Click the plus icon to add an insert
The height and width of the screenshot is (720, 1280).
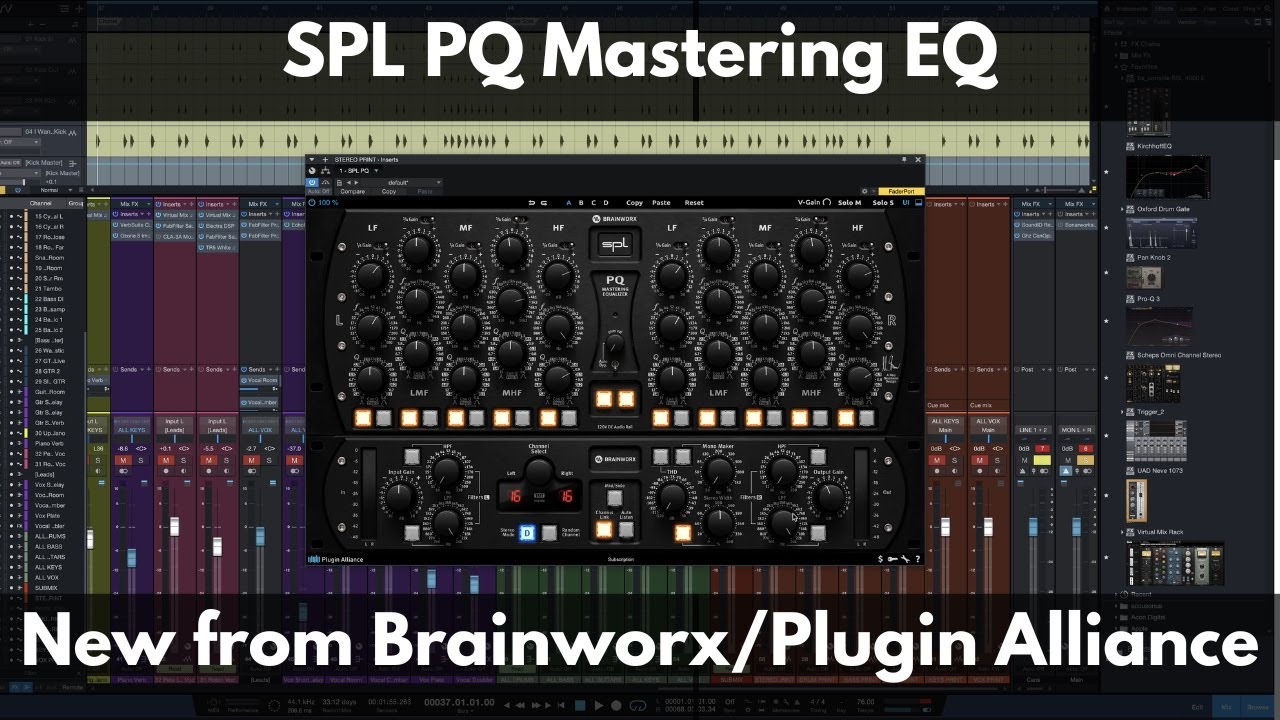(325, 160)
